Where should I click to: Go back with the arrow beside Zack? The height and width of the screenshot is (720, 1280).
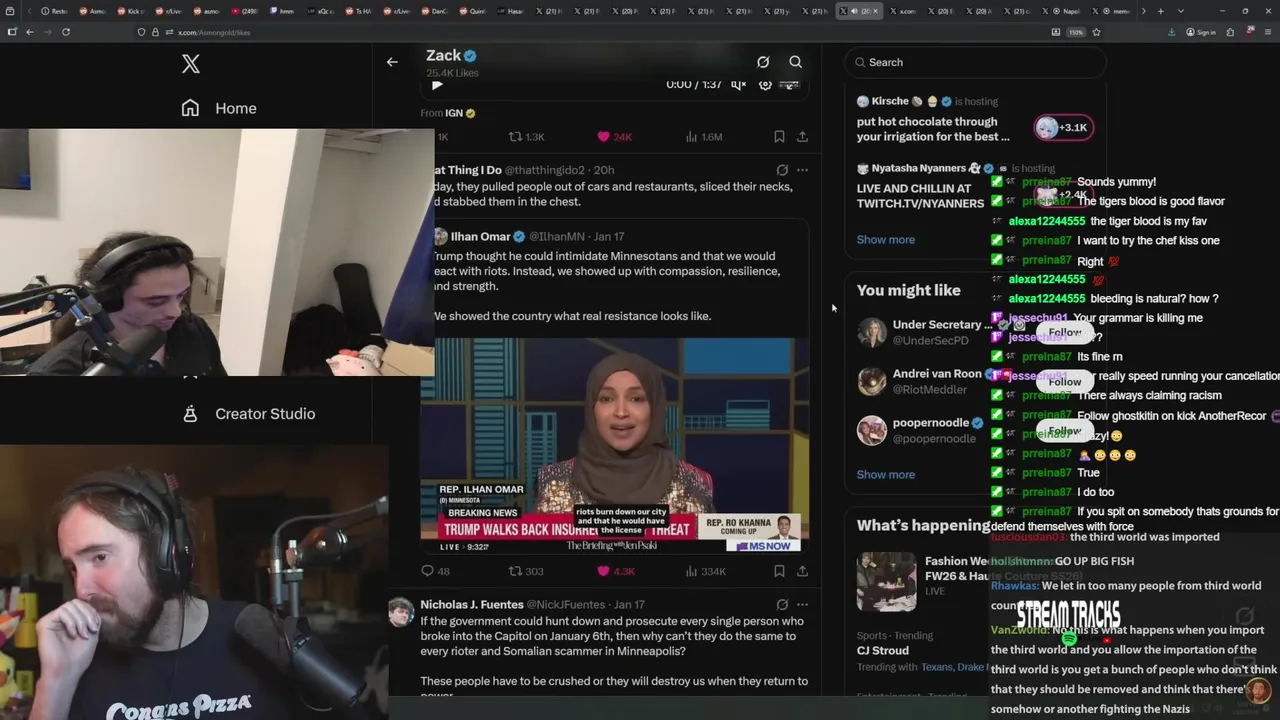tap(392, 62)
